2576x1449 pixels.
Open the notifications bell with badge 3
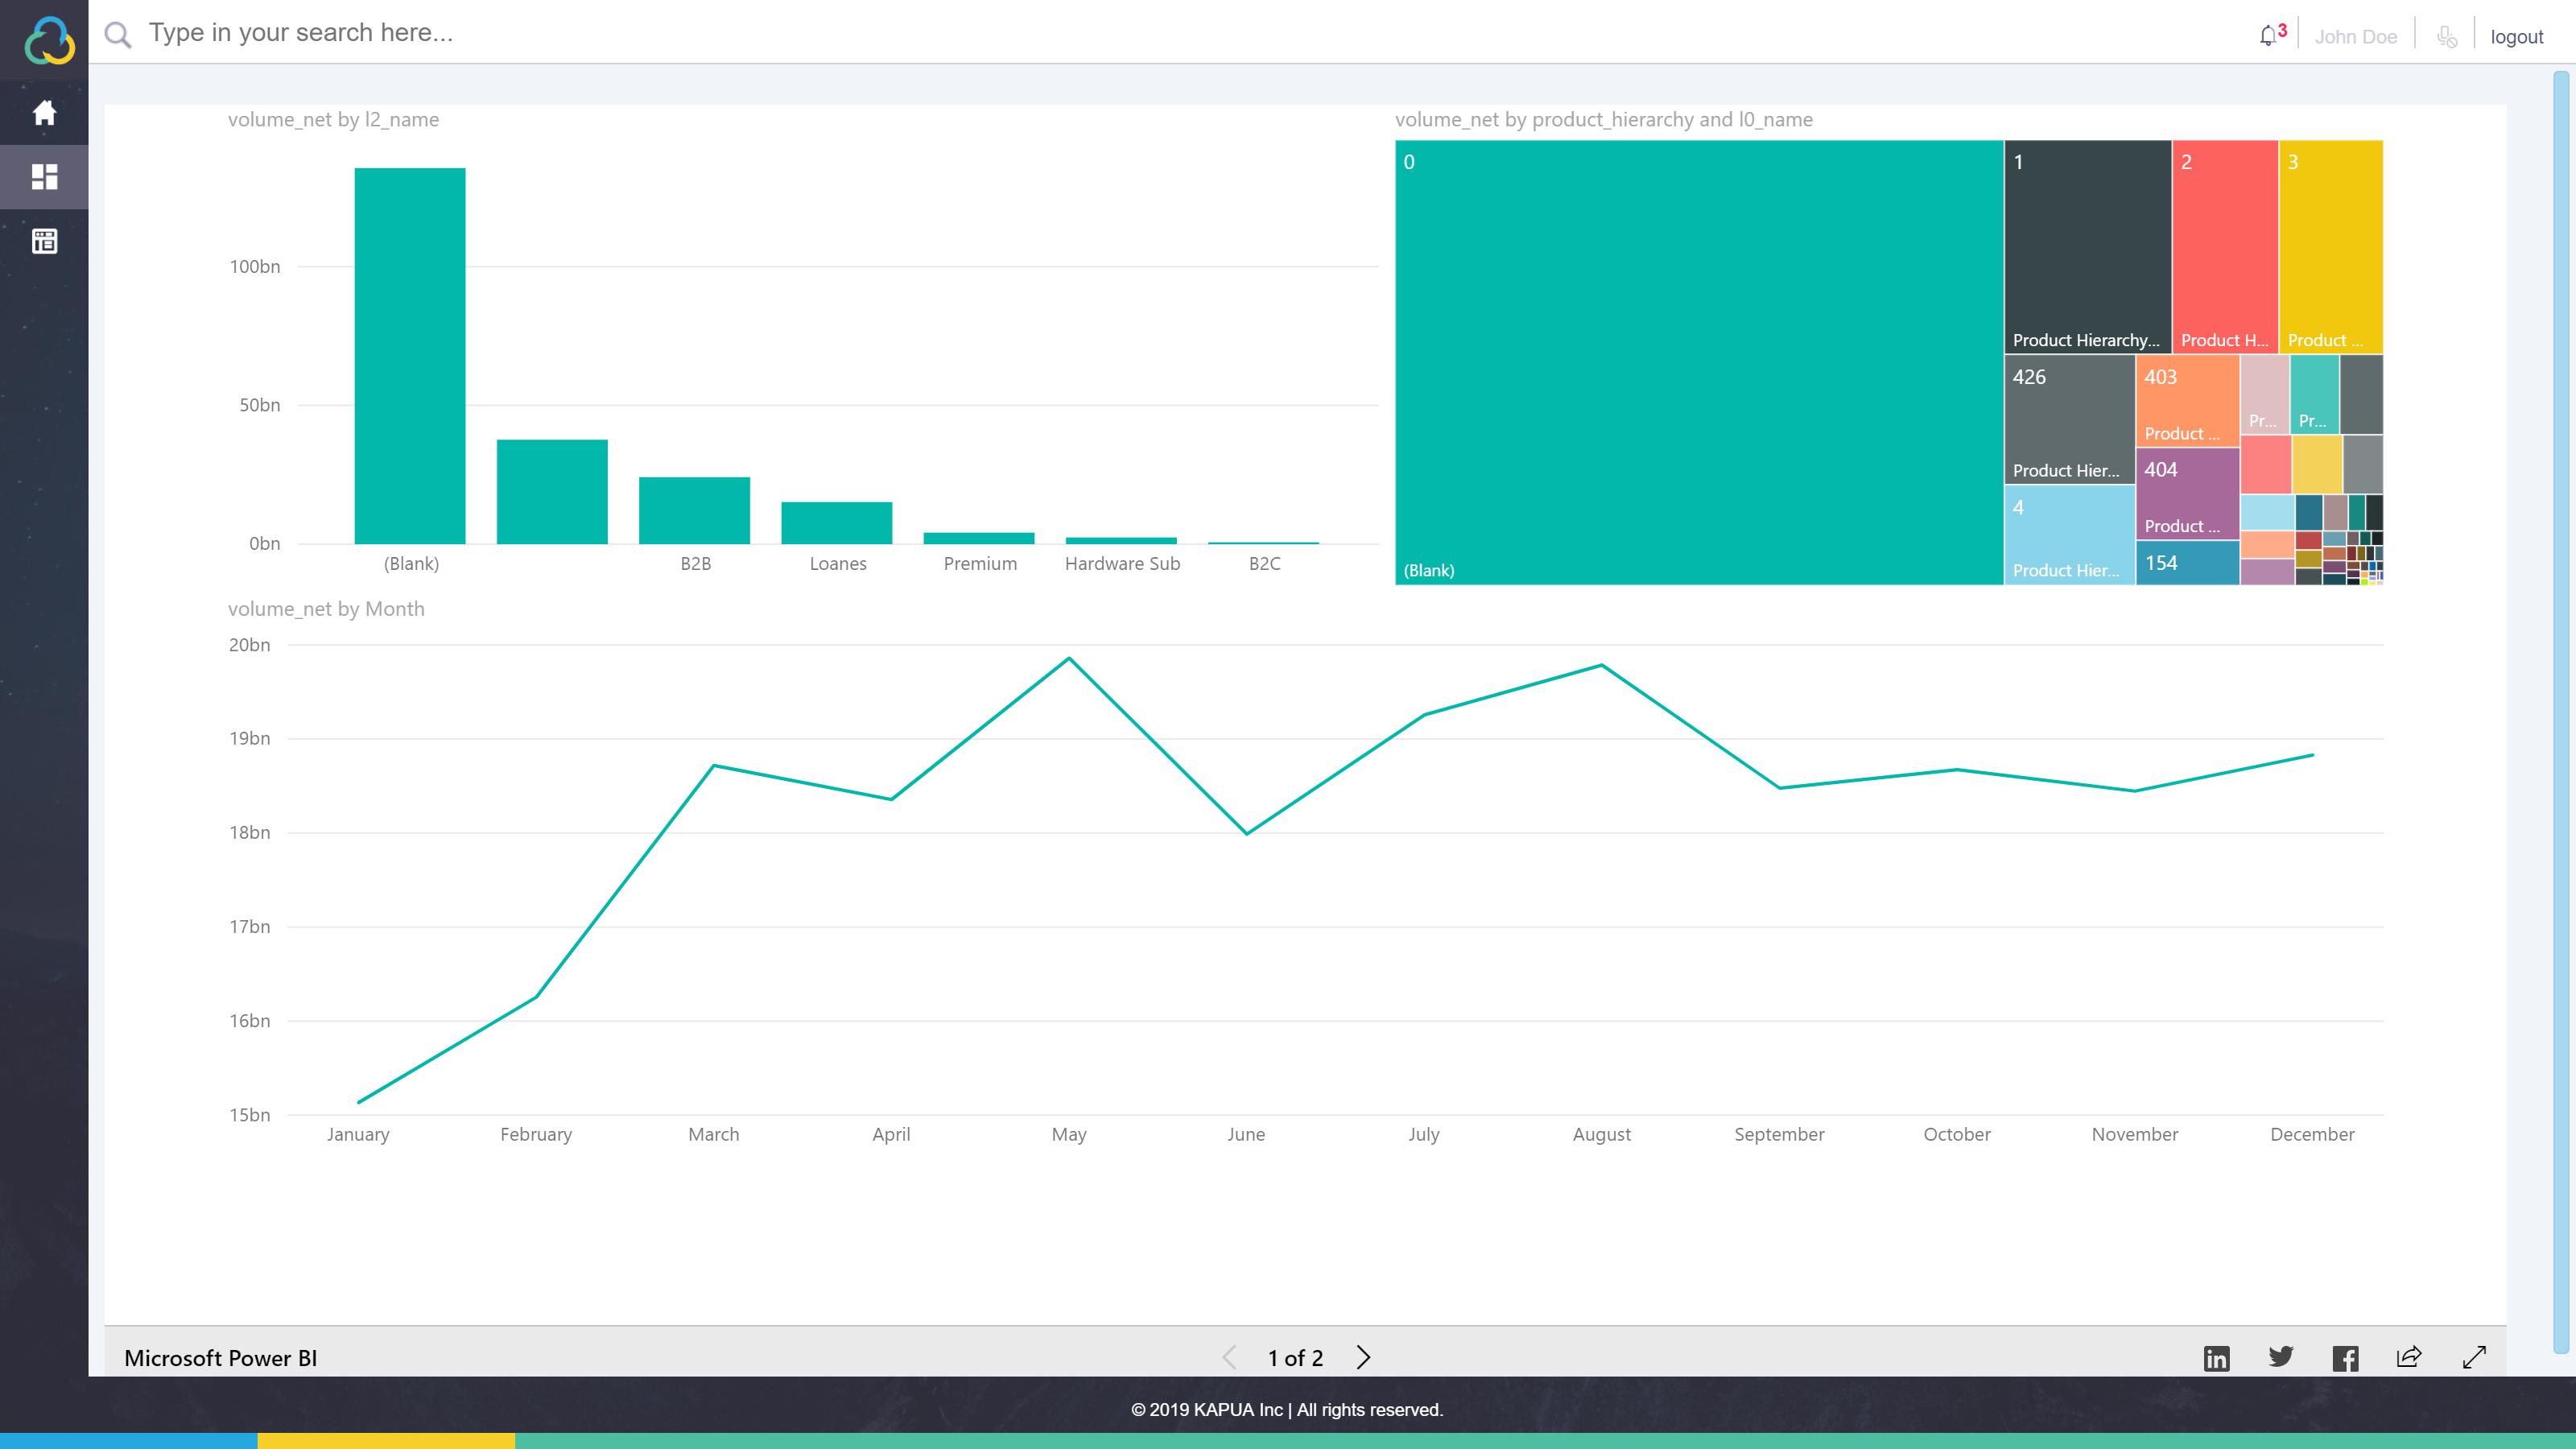pos(2269,36)
